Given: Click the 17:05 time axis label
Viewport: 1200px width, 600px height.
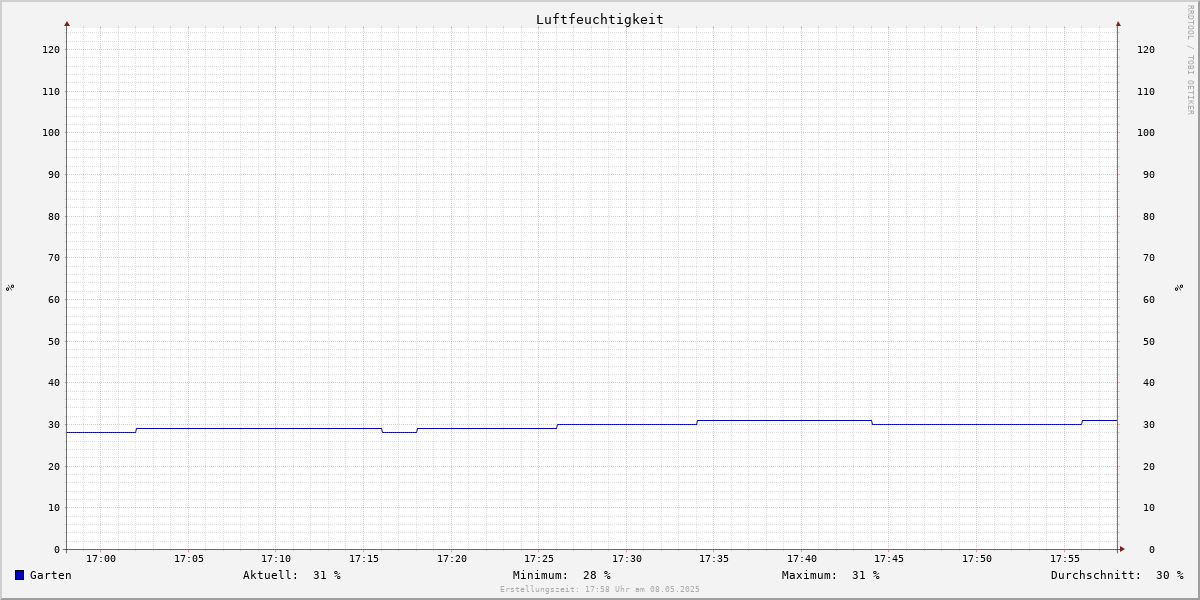Looking at the screenshot, I should click(189, 559).
